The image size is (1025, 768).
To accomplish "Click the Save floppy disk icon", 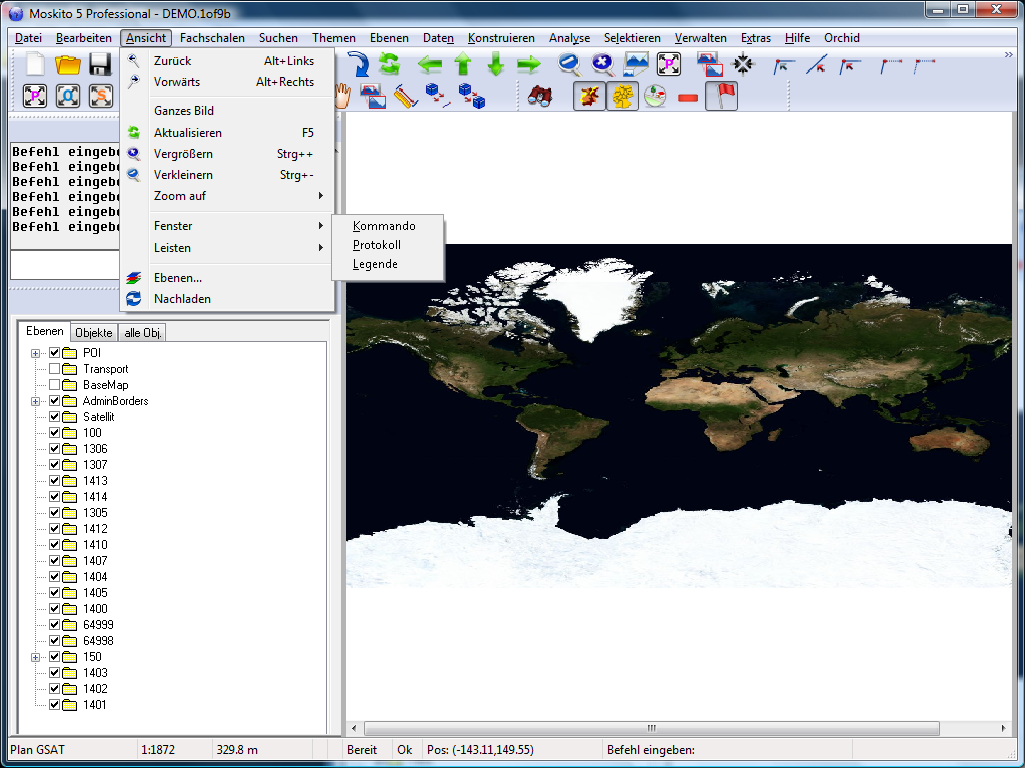I will coord(100,65).
